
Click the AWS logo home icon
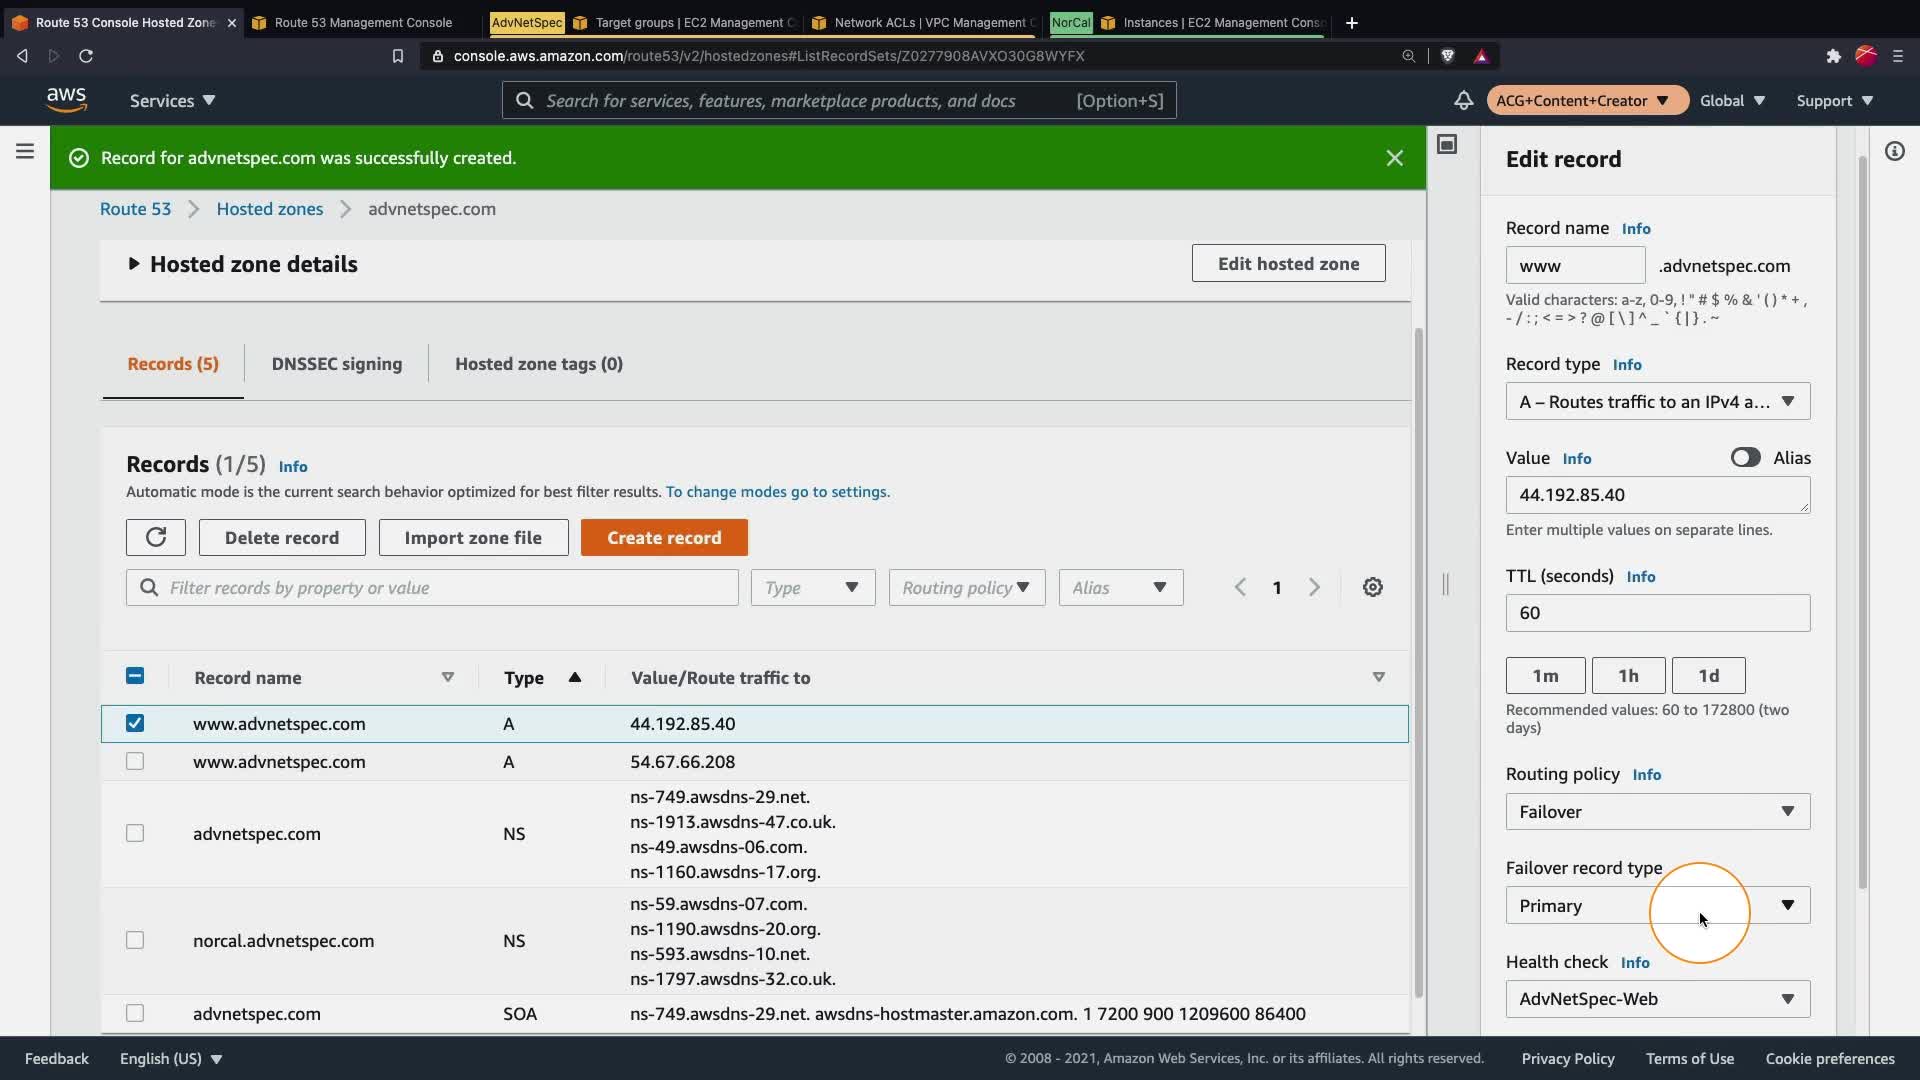point(66,100)
